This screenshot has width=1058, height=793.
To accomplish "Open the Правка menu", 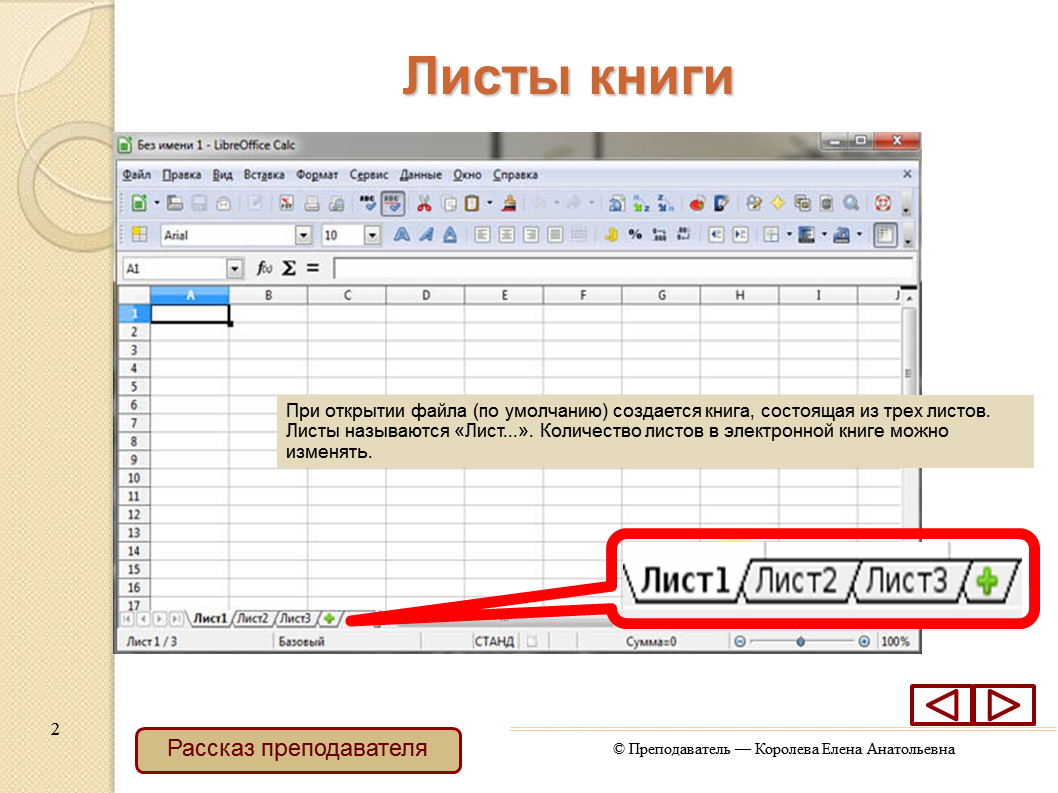I will click(182, 175).
